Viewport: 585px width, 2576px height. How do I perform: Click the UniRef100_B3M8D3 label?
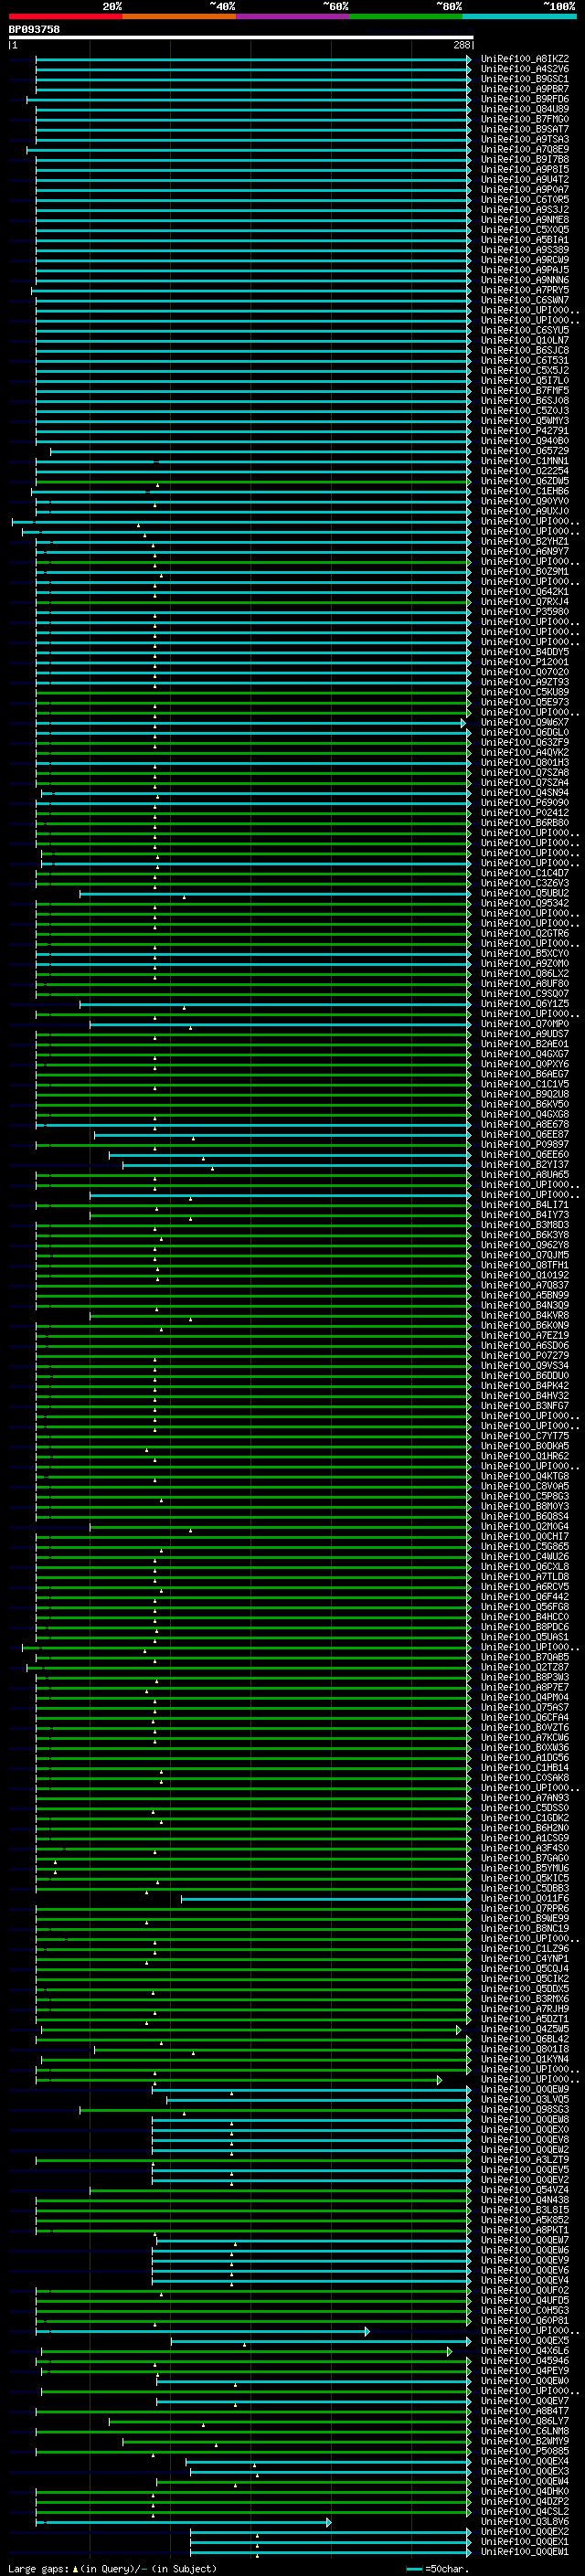pos(525,1225)
